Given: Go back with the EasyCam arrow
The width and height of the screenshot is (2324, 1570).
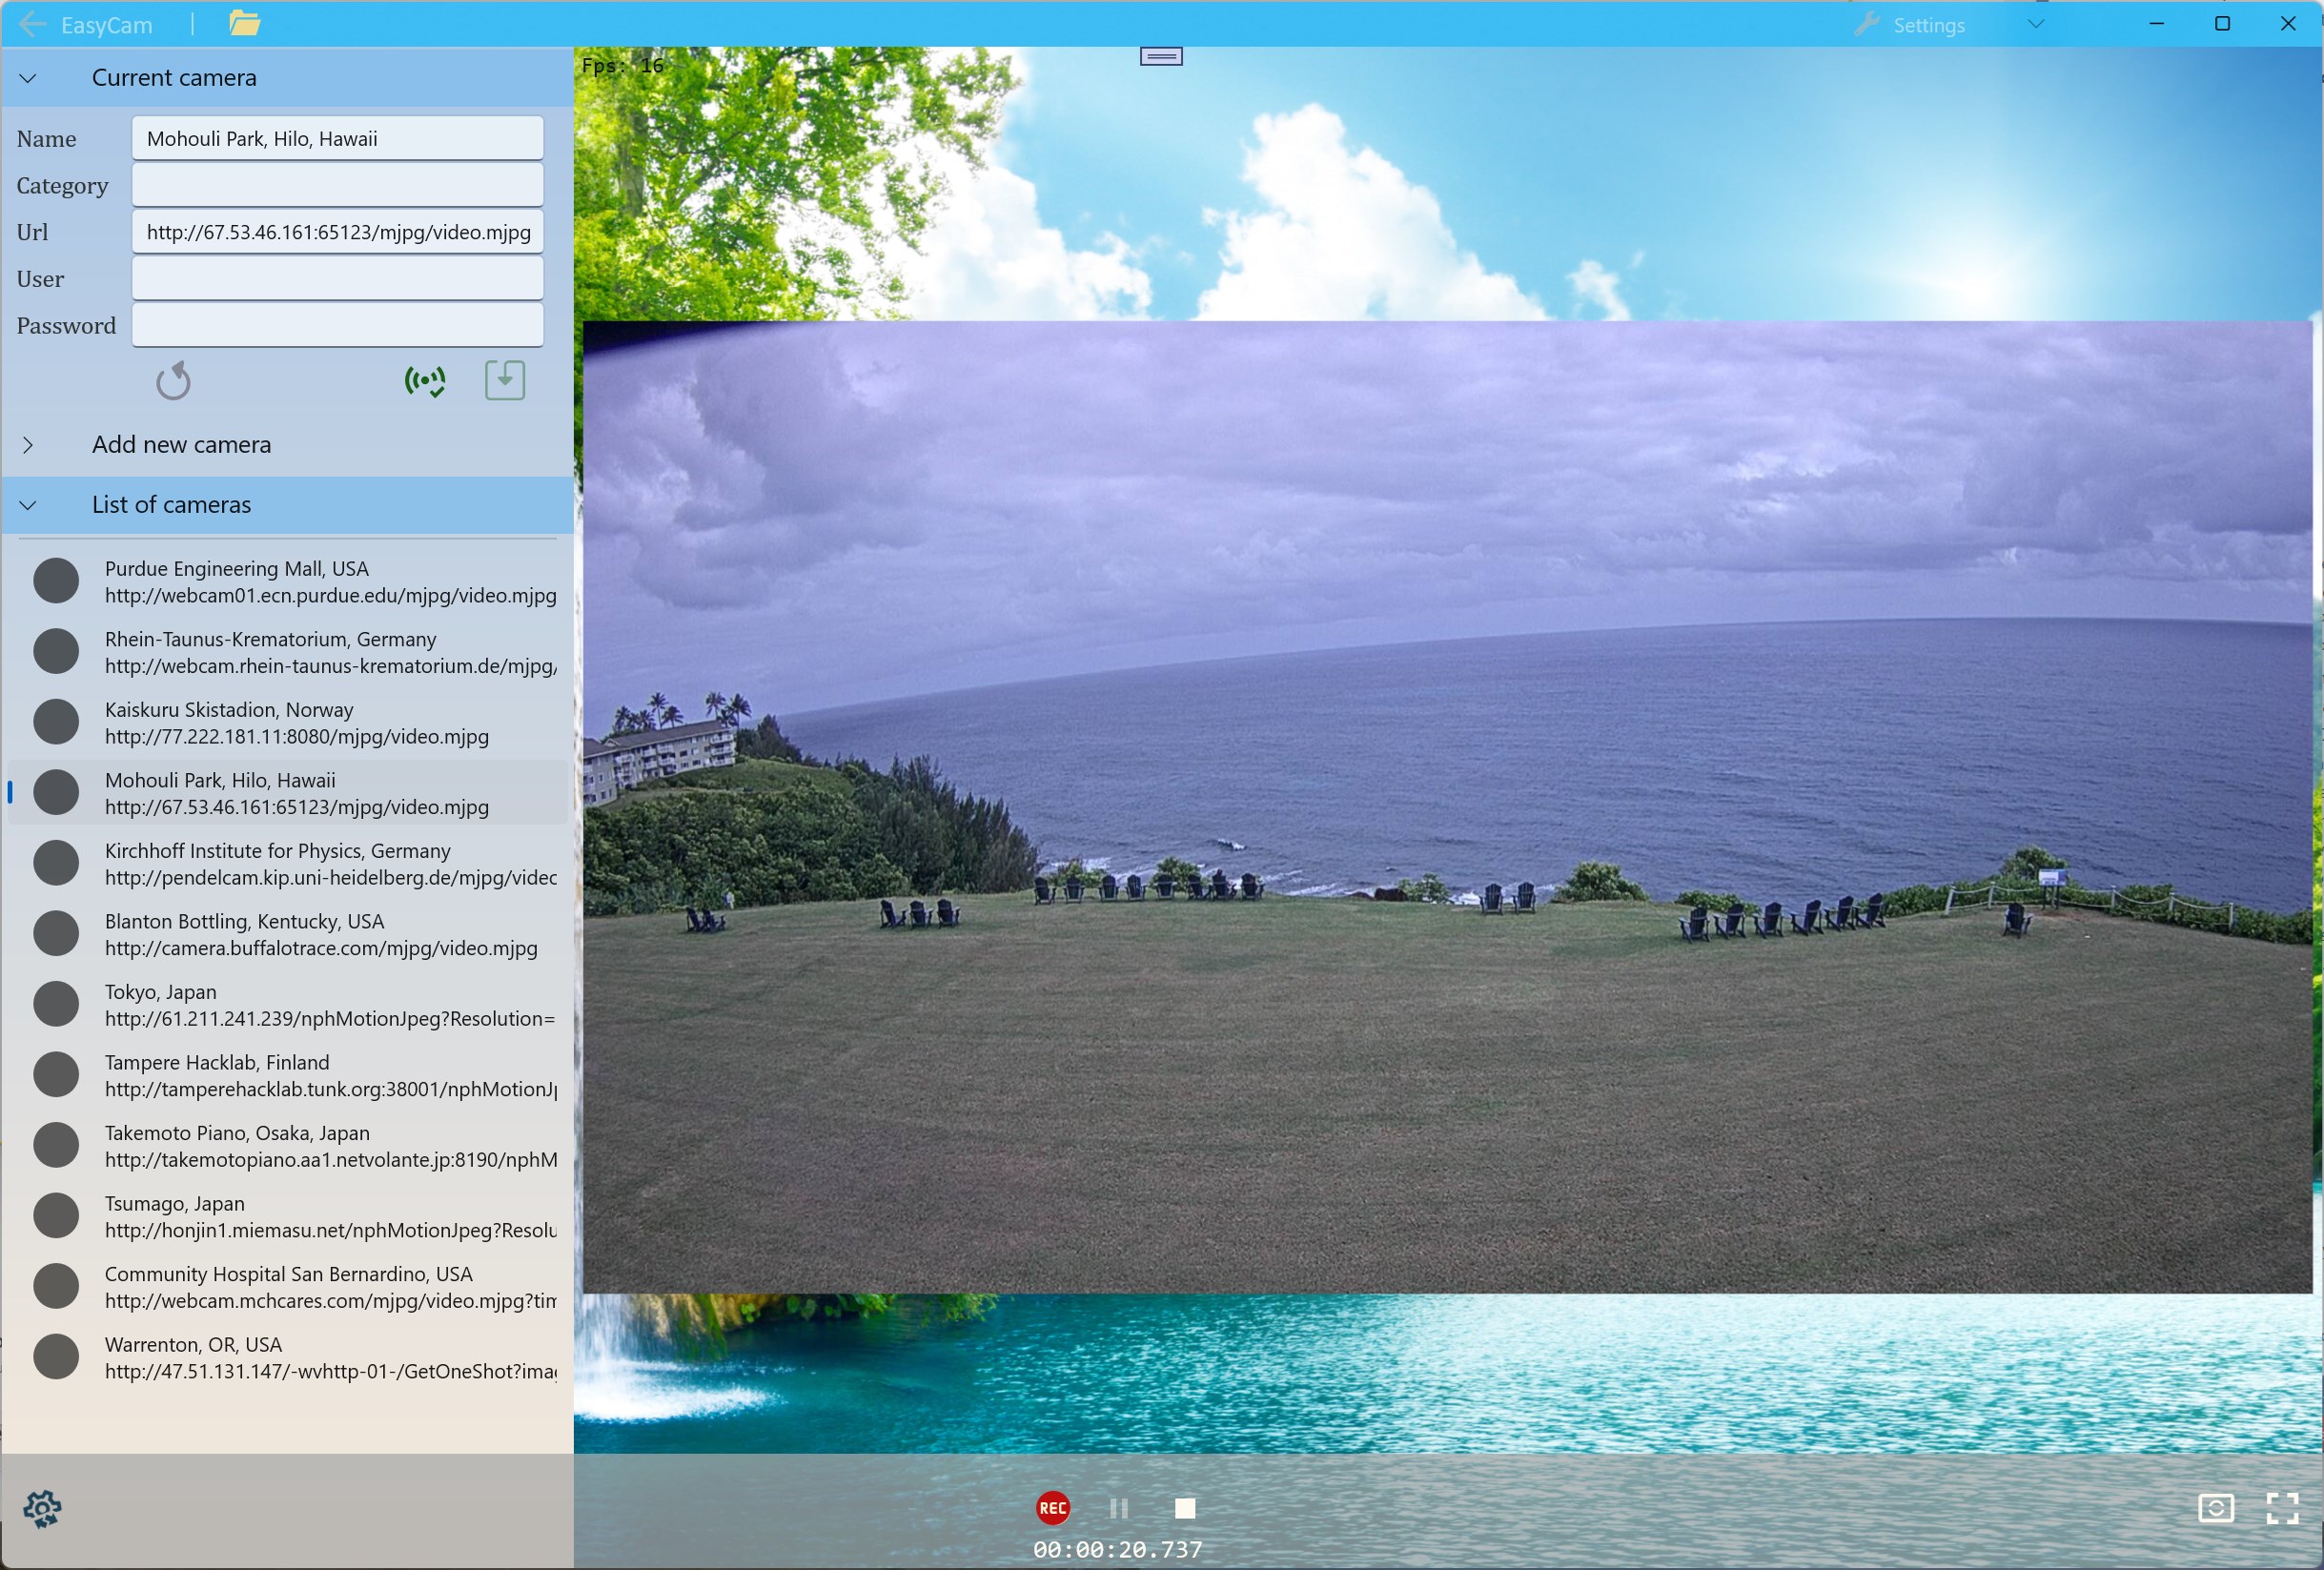Looking at the screenshot, I should [32, 24].
